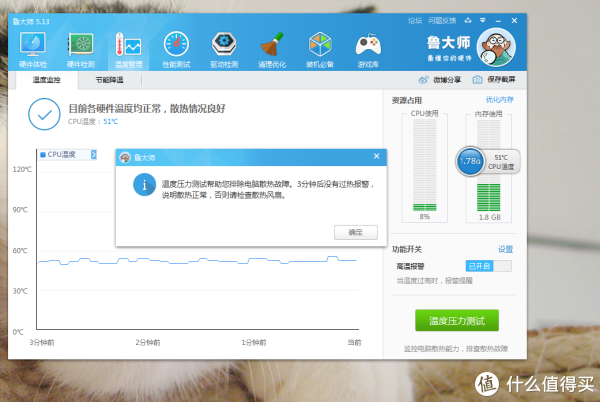The image size is (600, 402).
Task: Start the 温度压力测试 green button
Action: (x=457, y=321)
